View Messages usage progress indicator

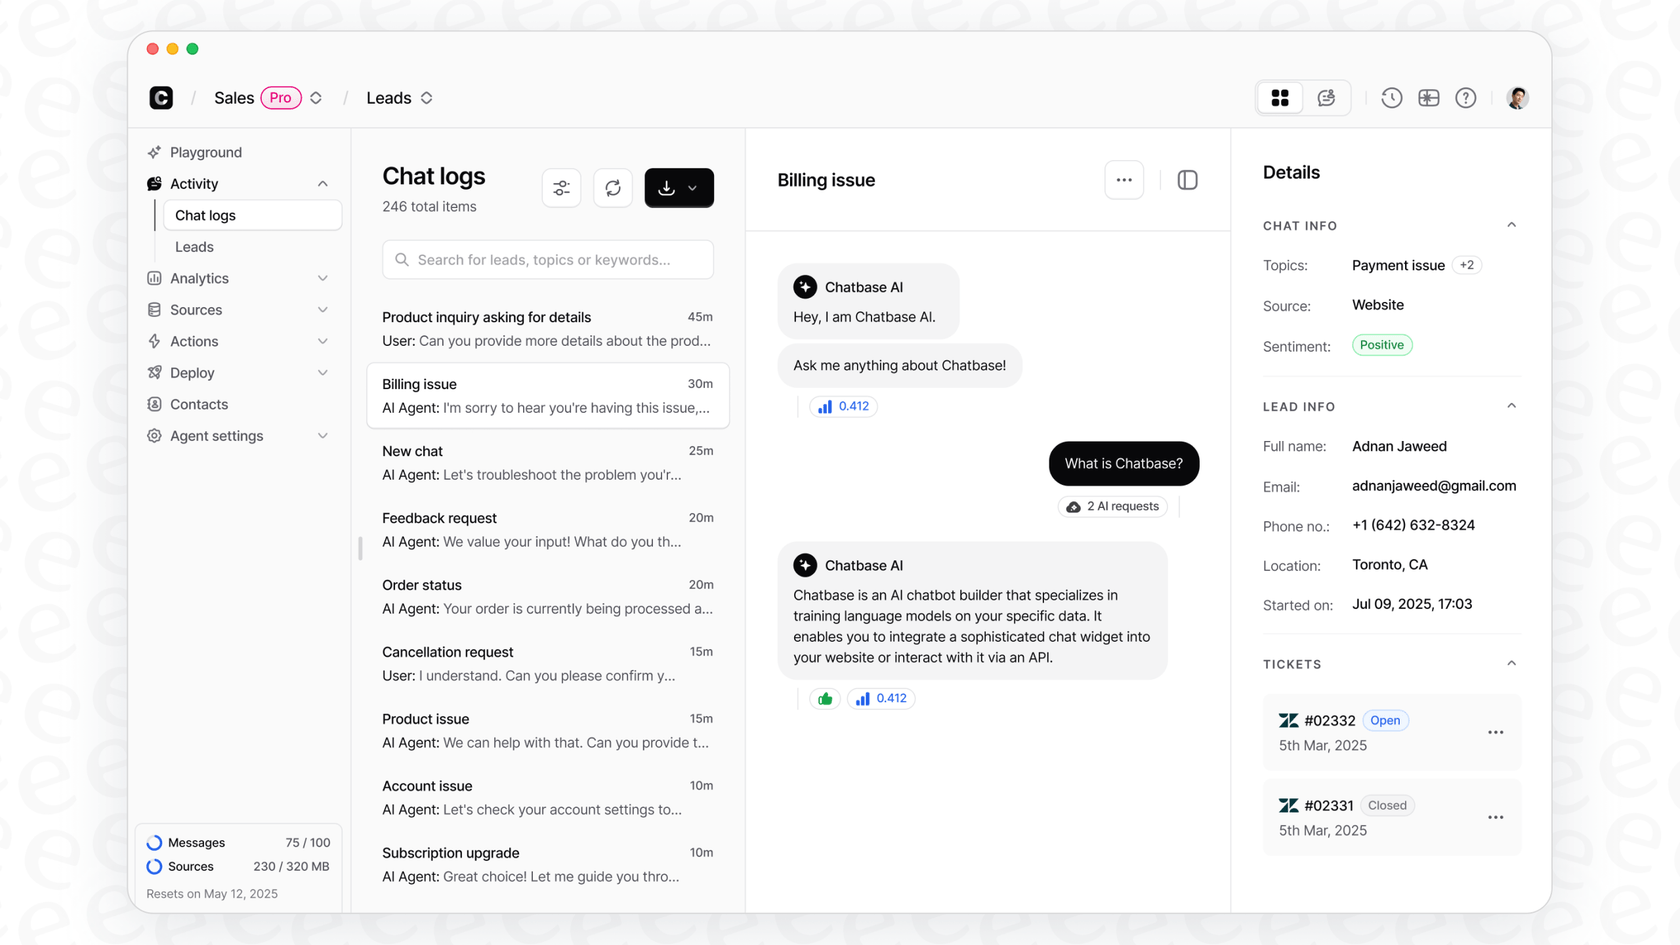154,842
